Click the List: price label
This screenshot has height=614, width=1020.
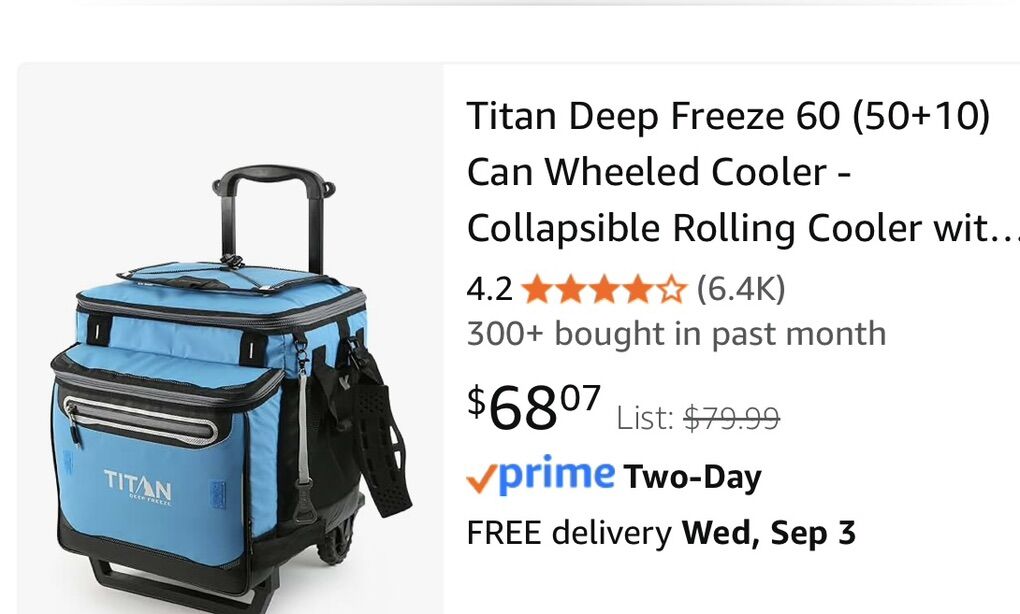(645, 418)
